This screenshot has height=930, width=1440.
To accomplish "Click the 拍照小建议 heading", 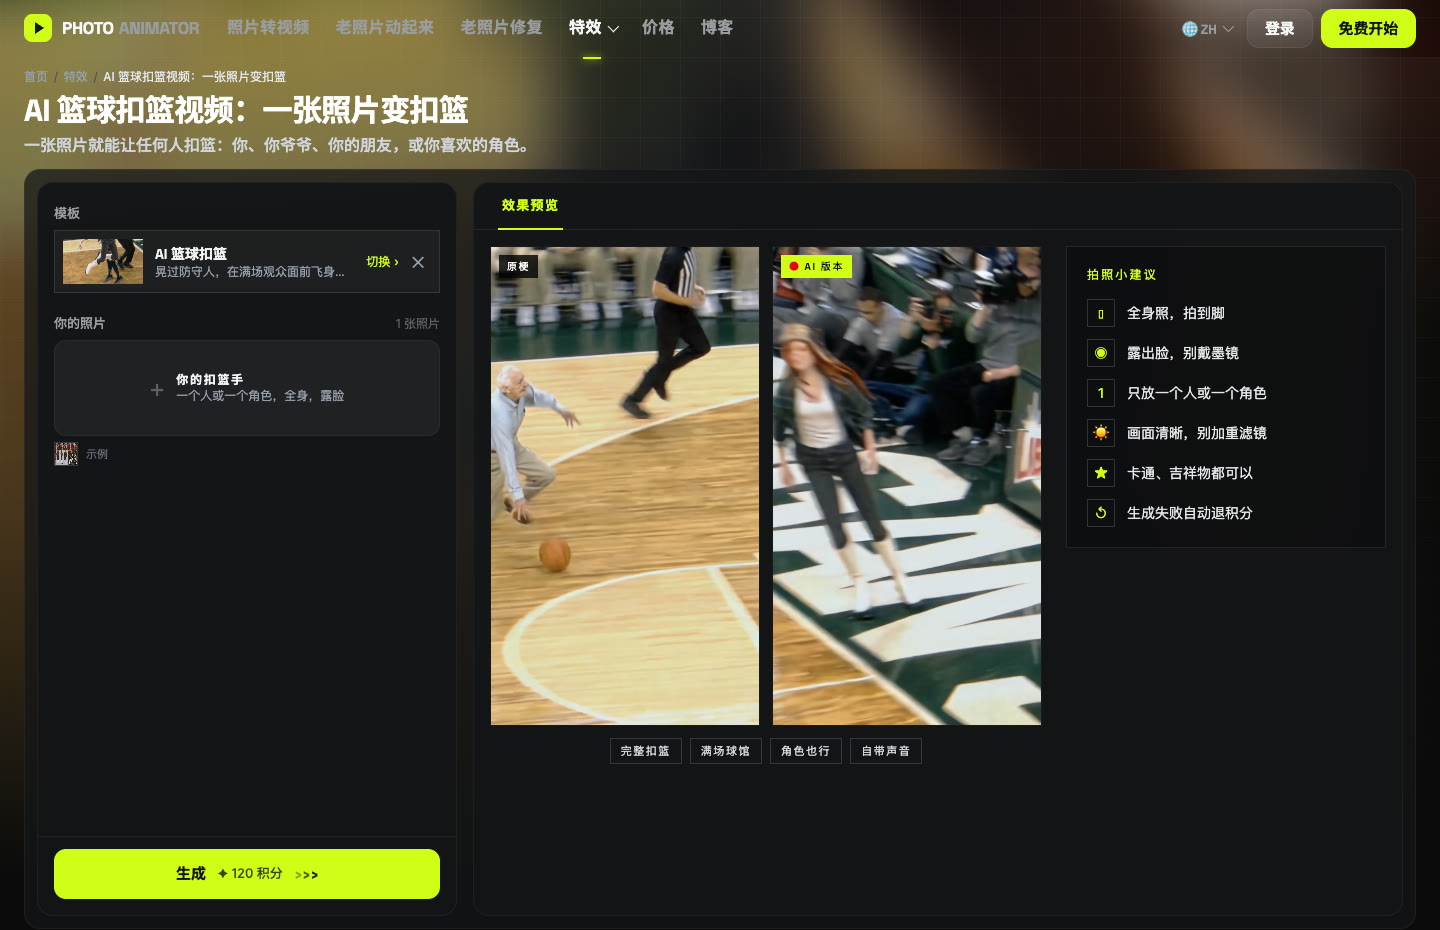I will point(1121,275).
